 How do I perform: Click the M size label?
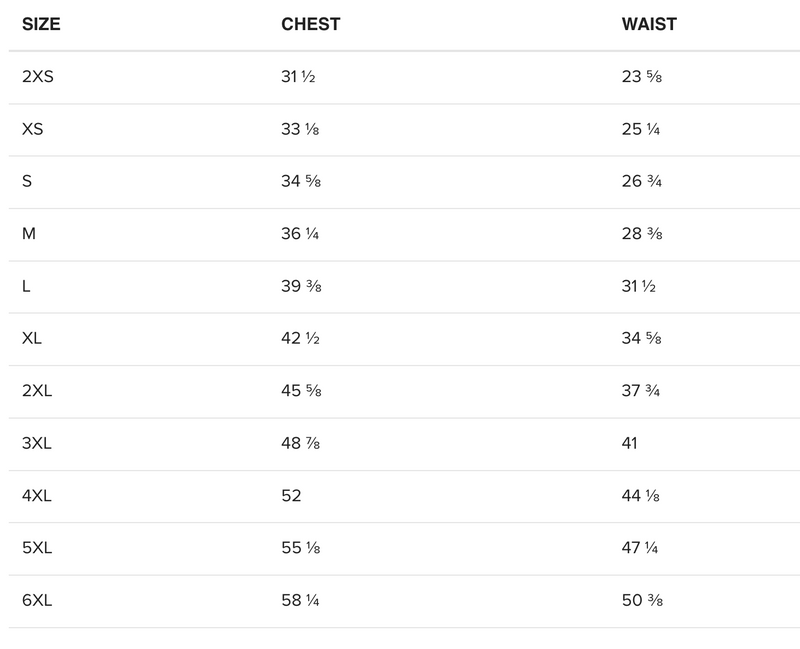(x=28, y=234)
